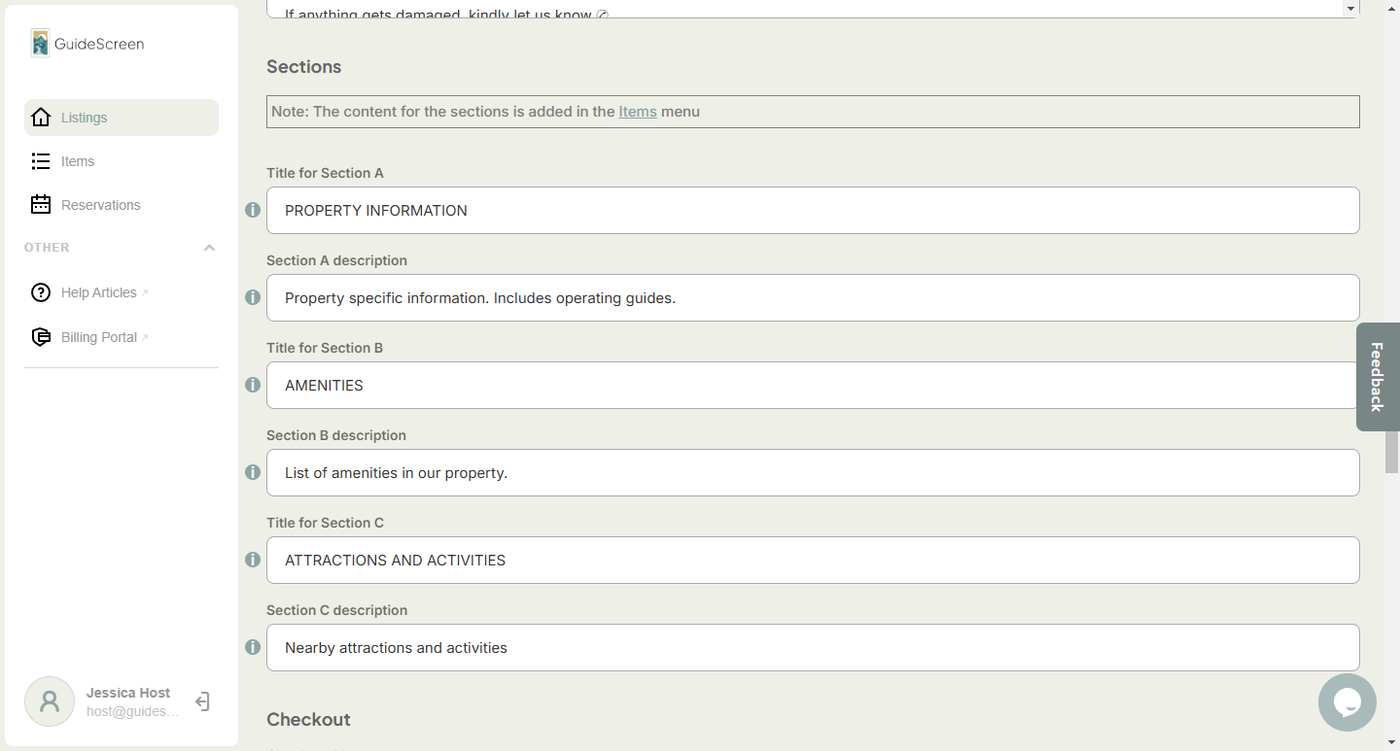
Task: Click the PROPERTY INFORMATION title field
Action: tap(812, 210)
